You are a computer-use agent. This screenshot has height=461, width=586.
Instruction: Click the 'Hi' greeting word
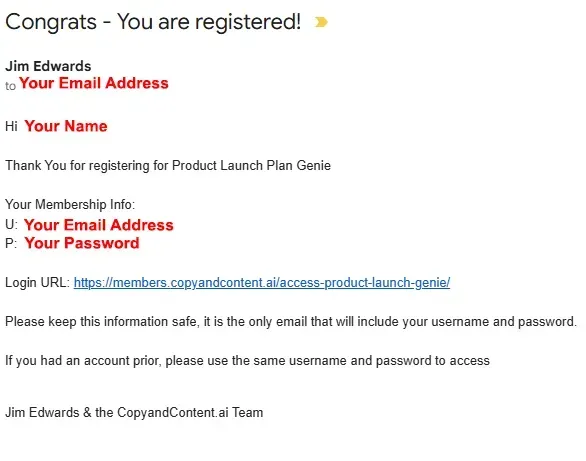point(12,126)
